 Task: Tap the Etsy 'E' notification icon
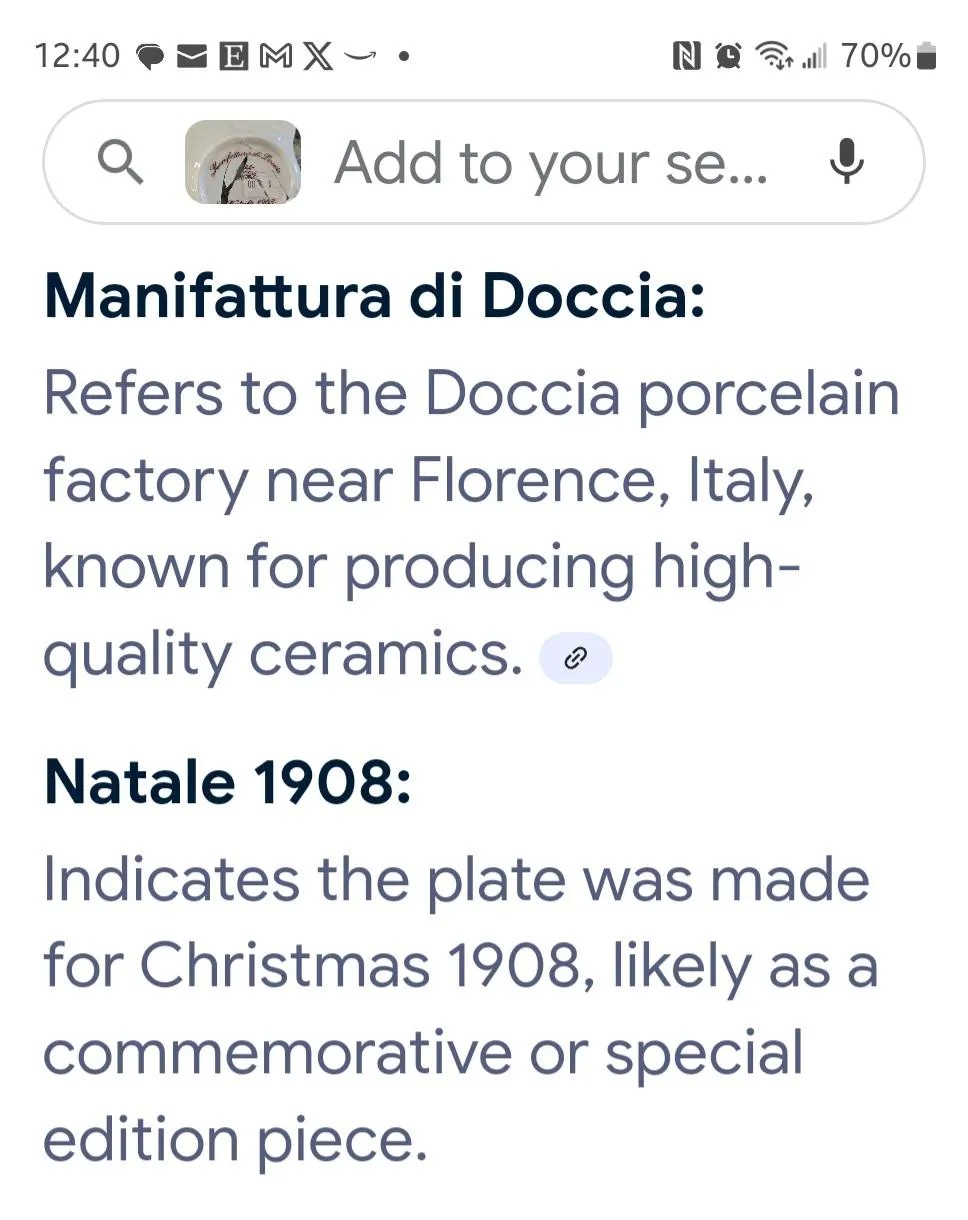pyautogui.click(x=233, y=56)
